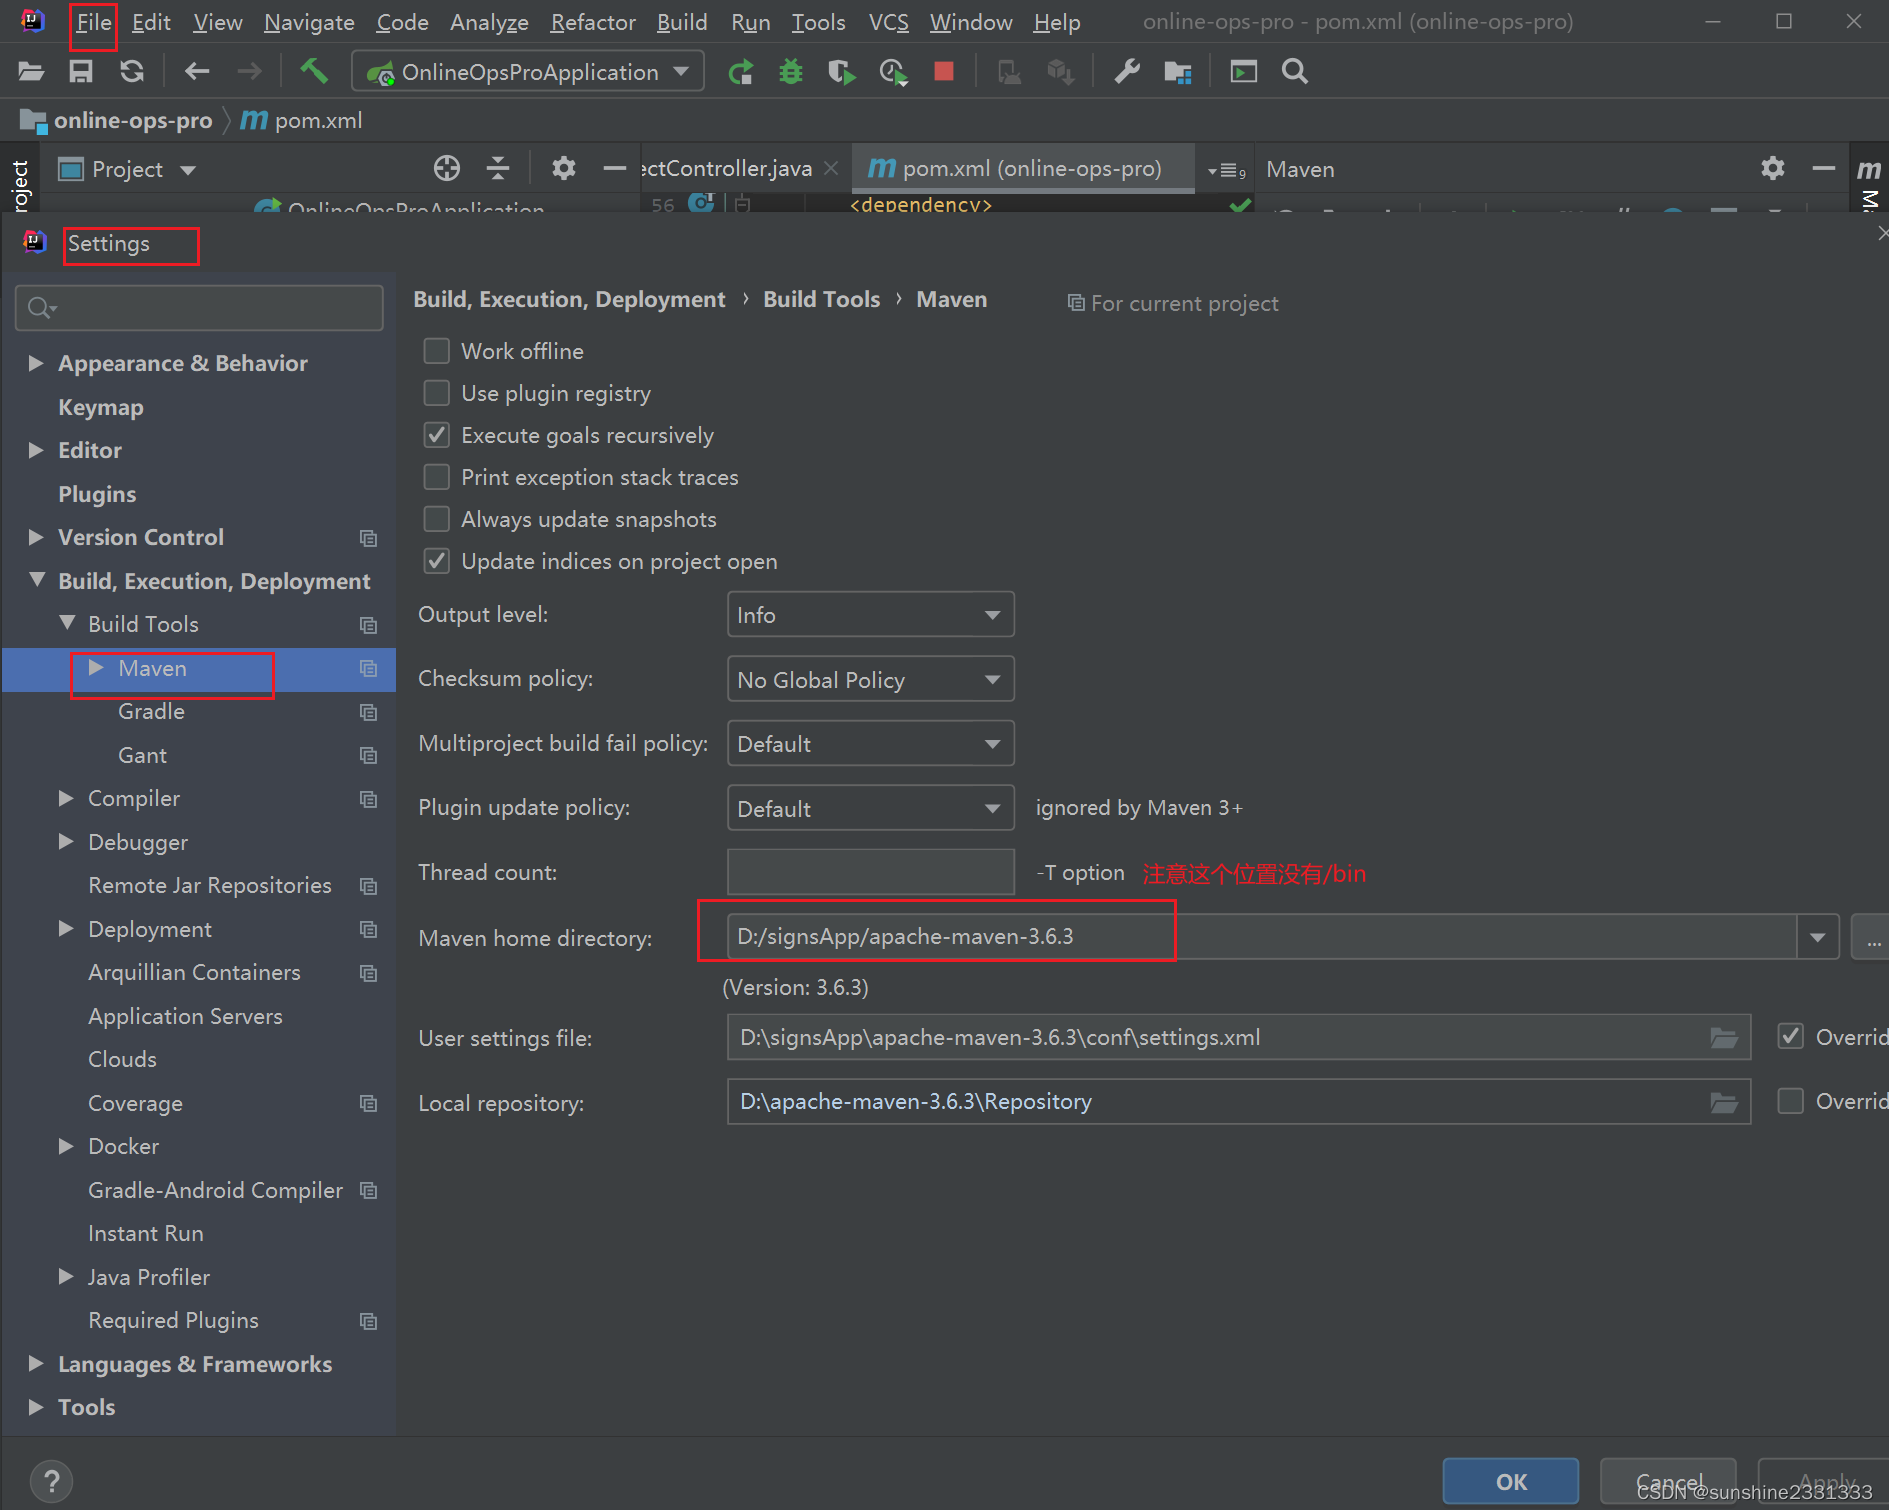Open the Output level dropdown
Viewport: 1889px width, 1510px height.
tap(870, 614)
